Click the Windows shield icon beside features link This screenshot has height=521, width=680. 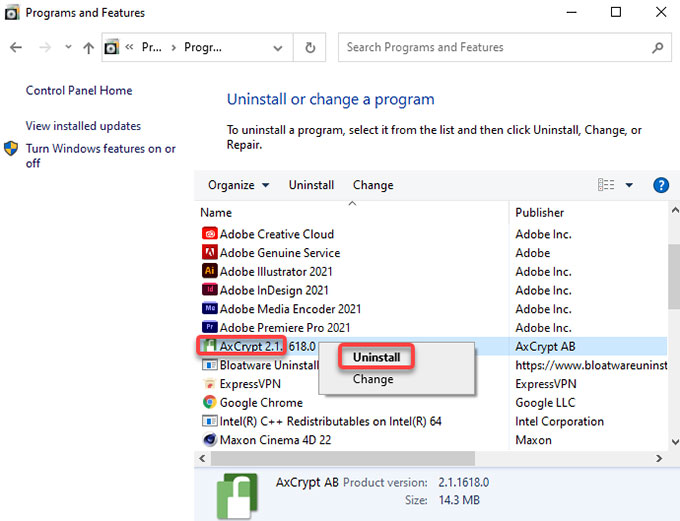[11, 148]
